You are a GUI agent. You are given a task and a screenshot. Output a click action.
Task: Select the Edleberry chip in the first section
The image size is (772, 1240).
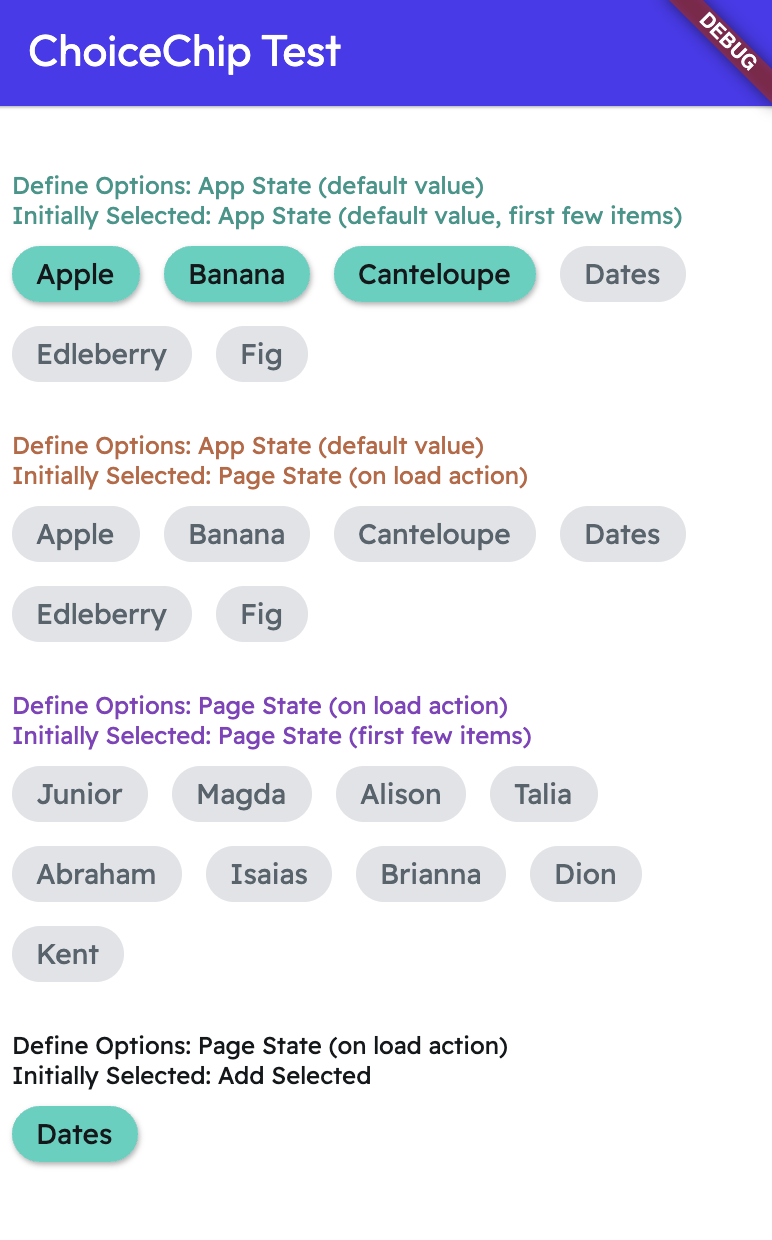(101, 354)
